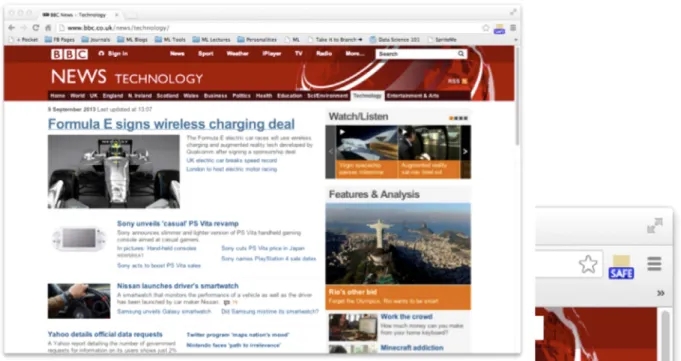
Task: Open the Work the crowd feature link
Action: [x=406, y=317]
